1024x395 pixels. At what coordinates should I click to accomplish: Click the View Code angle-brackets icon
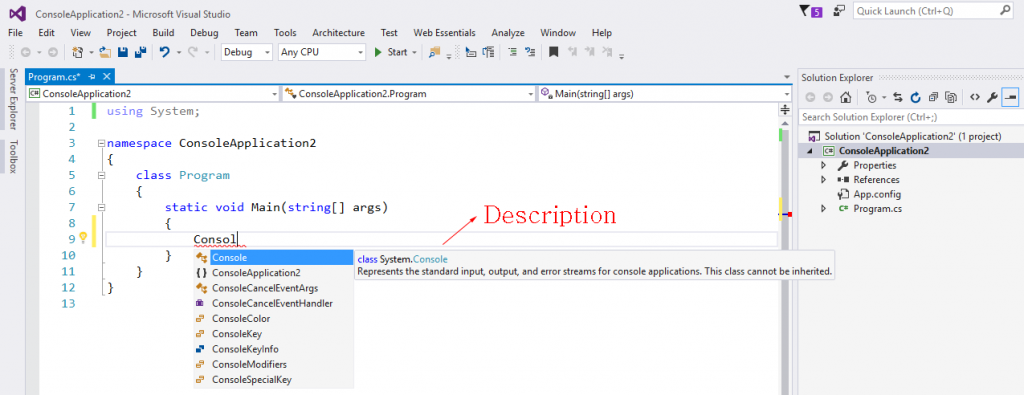tap(974, 97)
